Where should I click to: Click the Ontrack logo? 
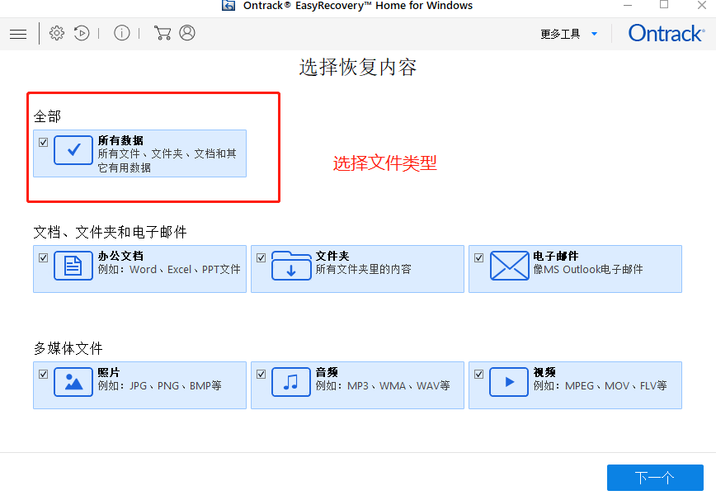point(666,33)
